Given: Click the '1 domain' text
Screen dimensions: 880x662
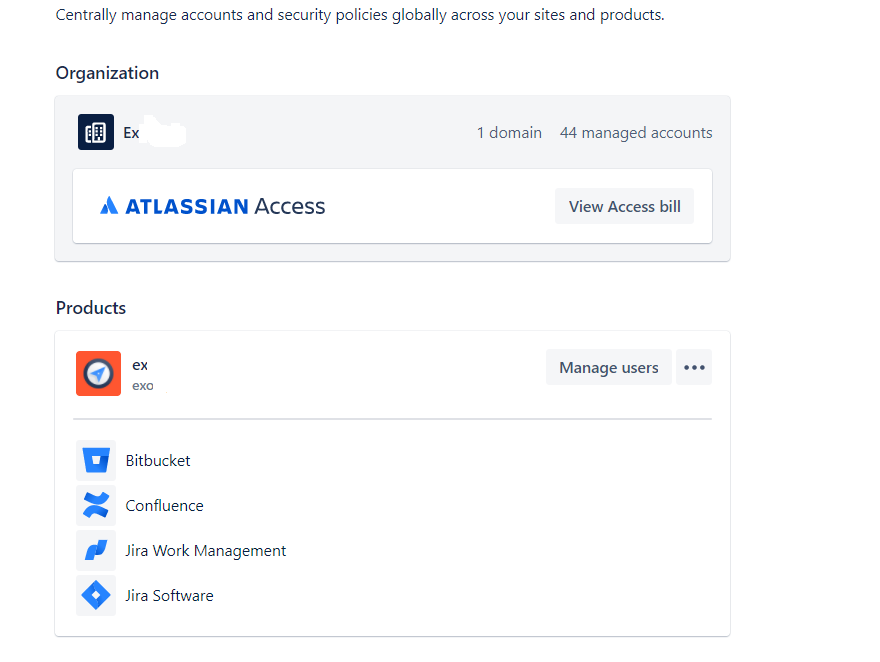Looking at the screenshot, I should (510, 133).
